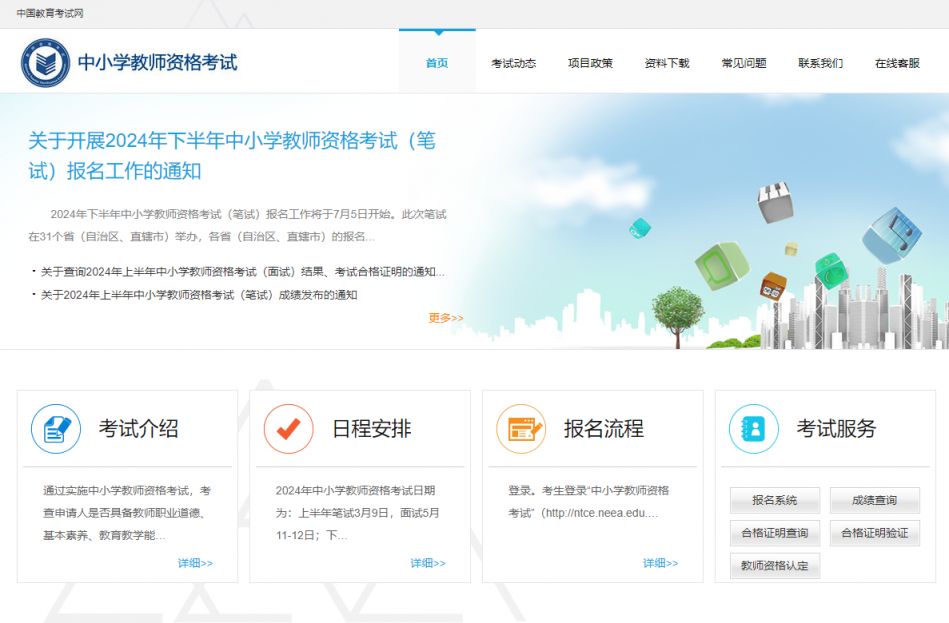The height and width of the screenshot is (623, 949).
Task: Click 考试介绍 description text 通过实施中小学教师资格考试
Action: (127, 513)
